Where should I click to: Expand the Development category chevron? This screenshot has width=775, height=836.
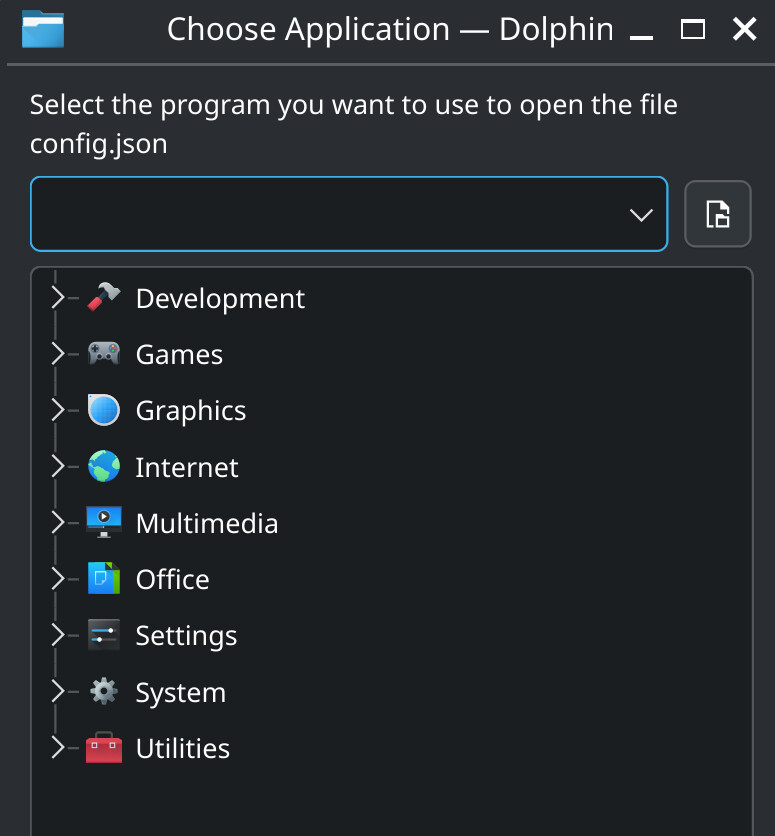point(58,297)
